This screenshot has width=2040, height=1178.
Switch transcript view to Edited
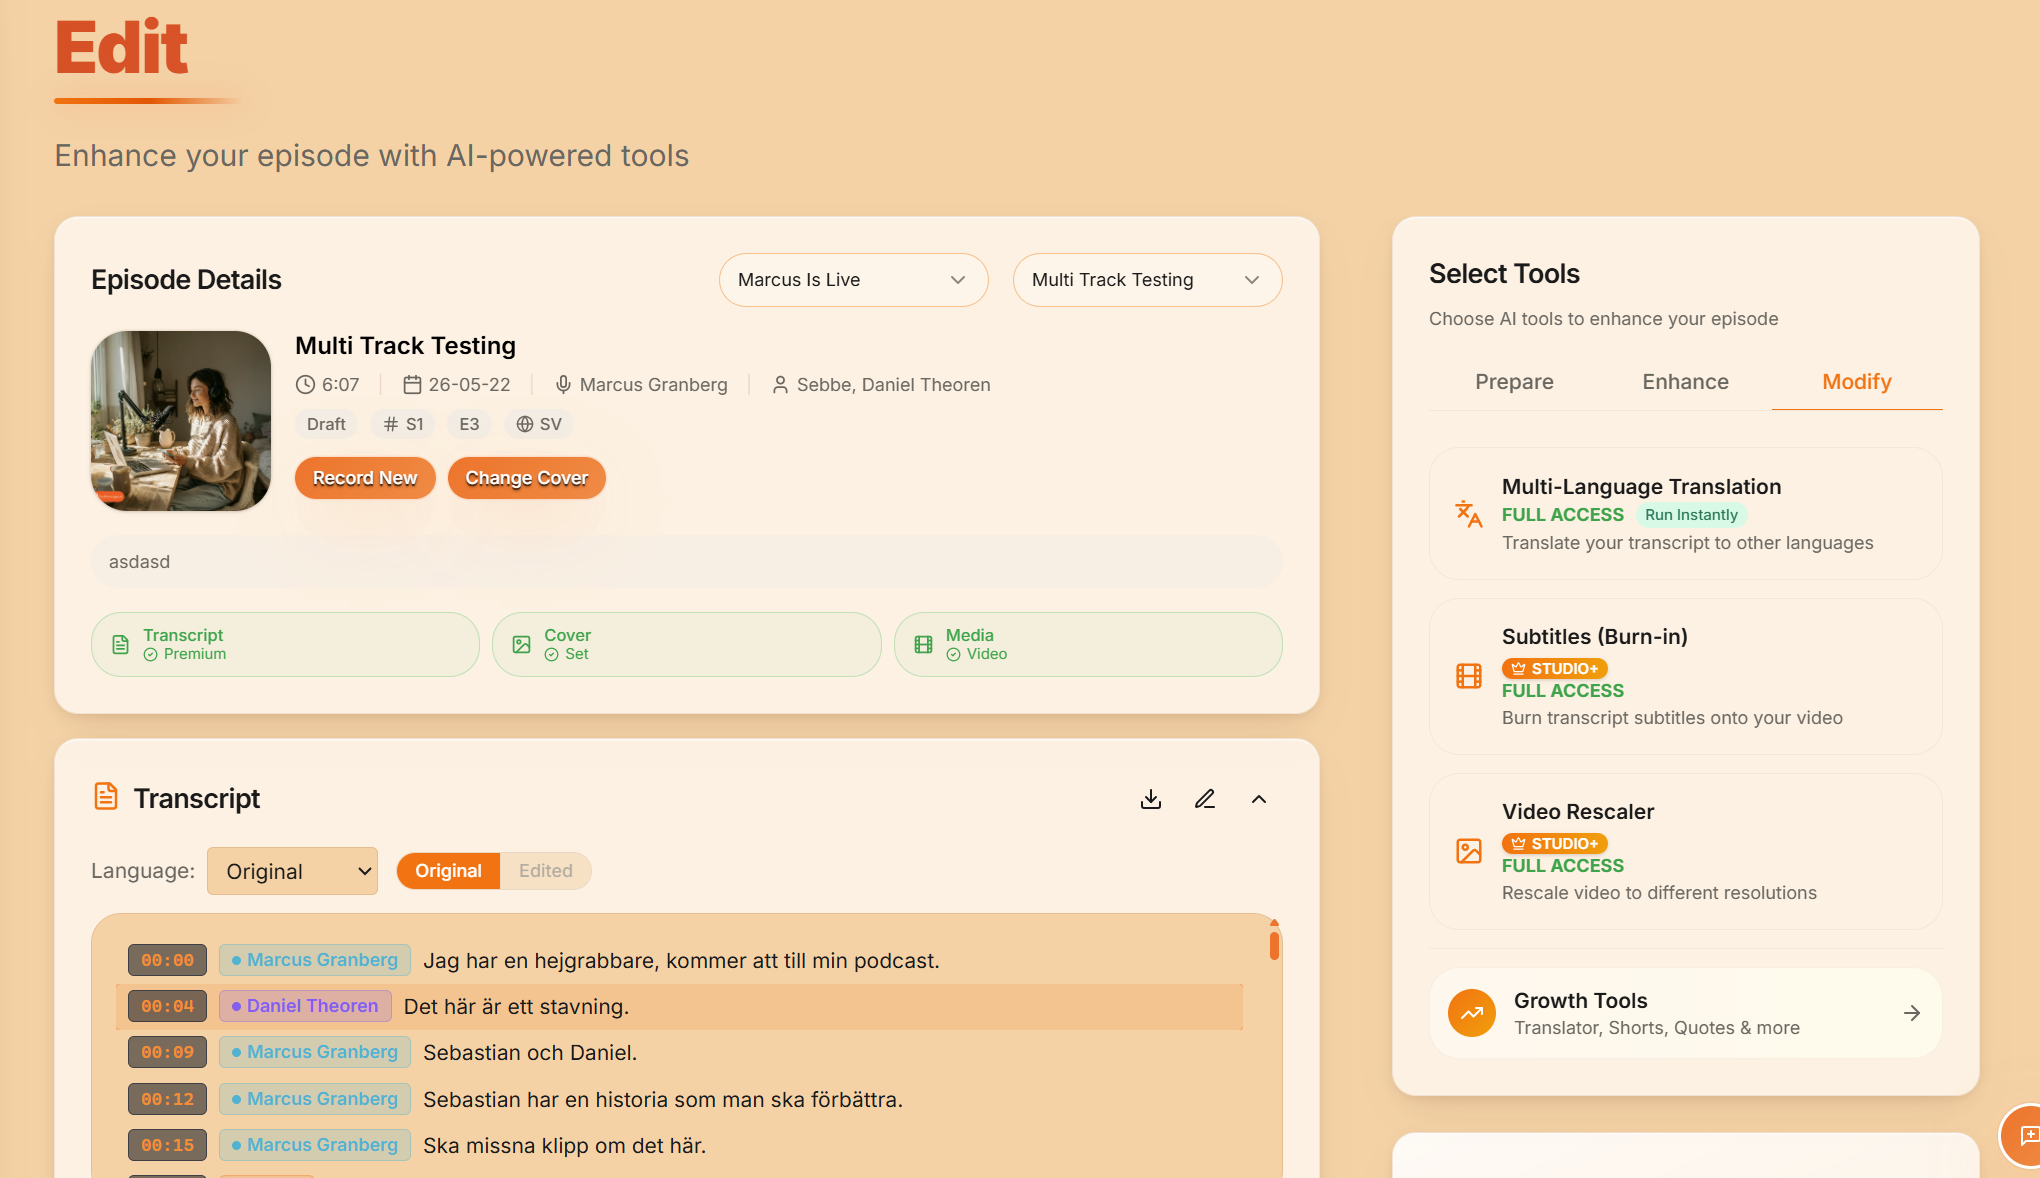pos(546,871)
